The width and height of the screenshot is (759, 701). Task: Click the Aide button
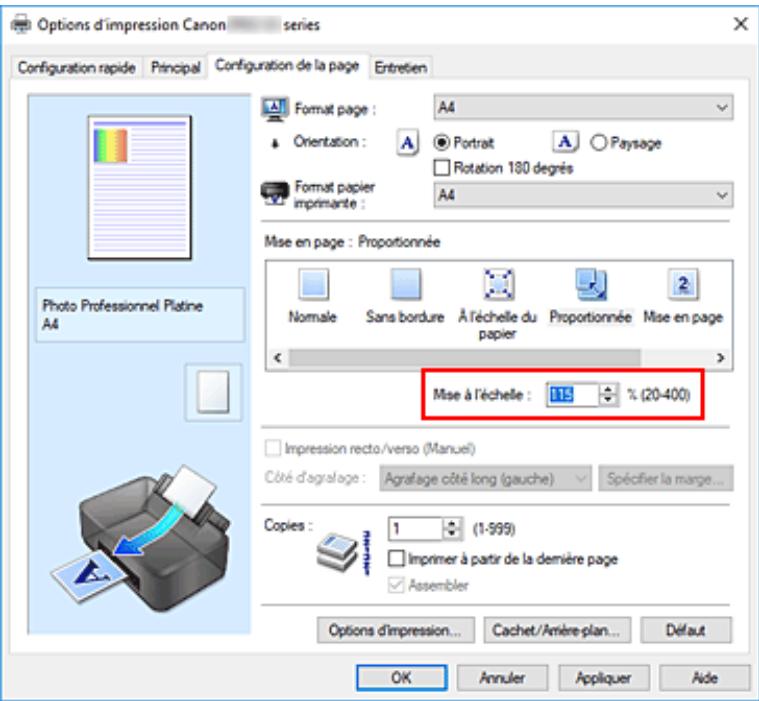(705, 677)
